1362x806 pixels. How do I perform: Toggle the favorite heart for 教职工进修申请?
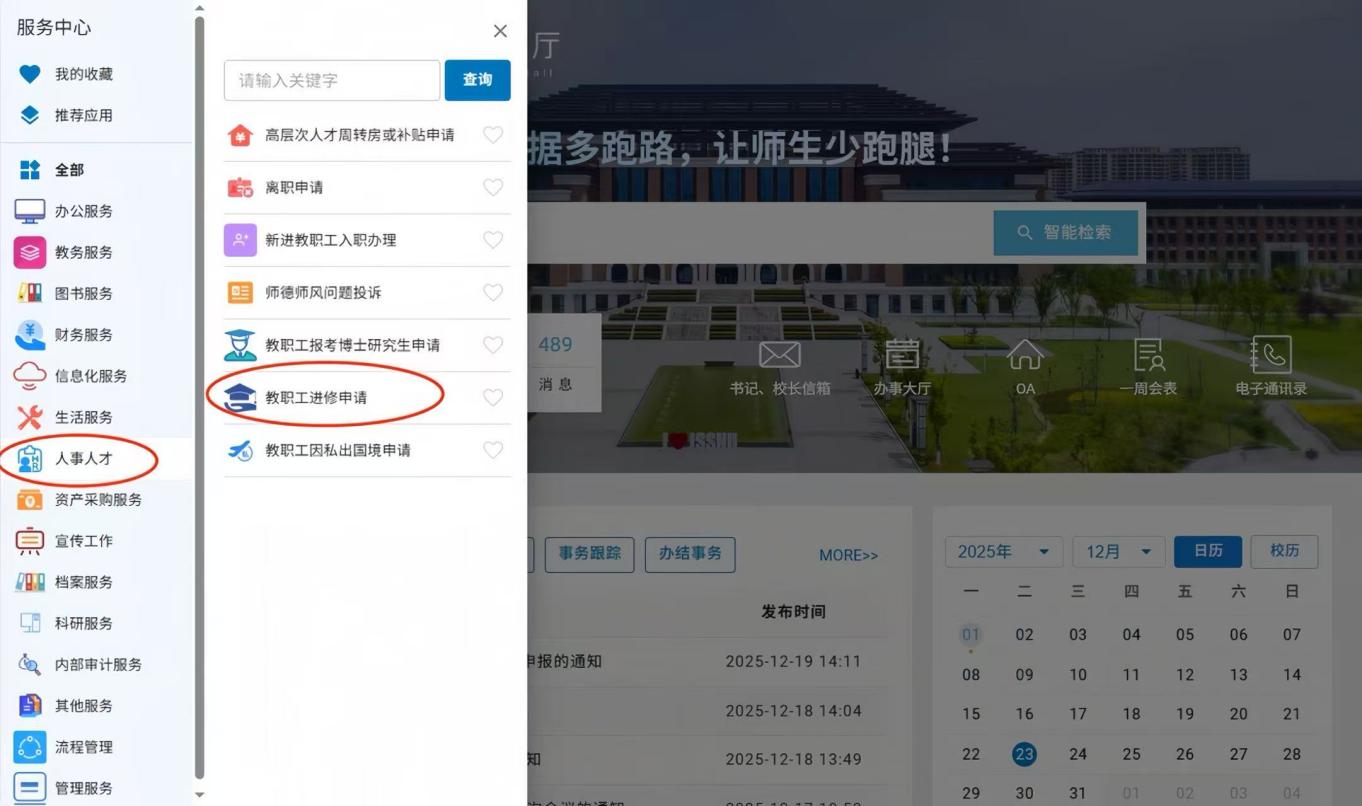coord(493,398)
